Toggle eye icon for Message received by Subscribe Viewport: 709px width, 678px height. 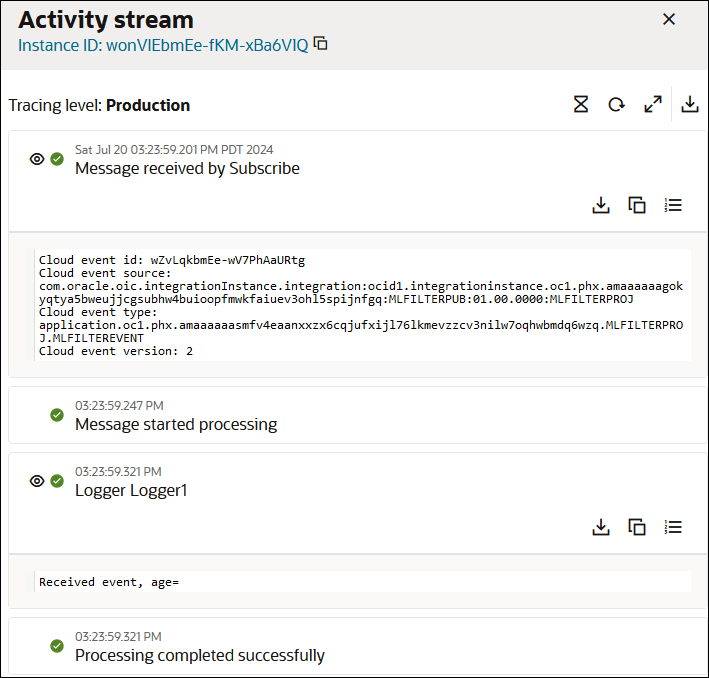click(x=37, y=159)
